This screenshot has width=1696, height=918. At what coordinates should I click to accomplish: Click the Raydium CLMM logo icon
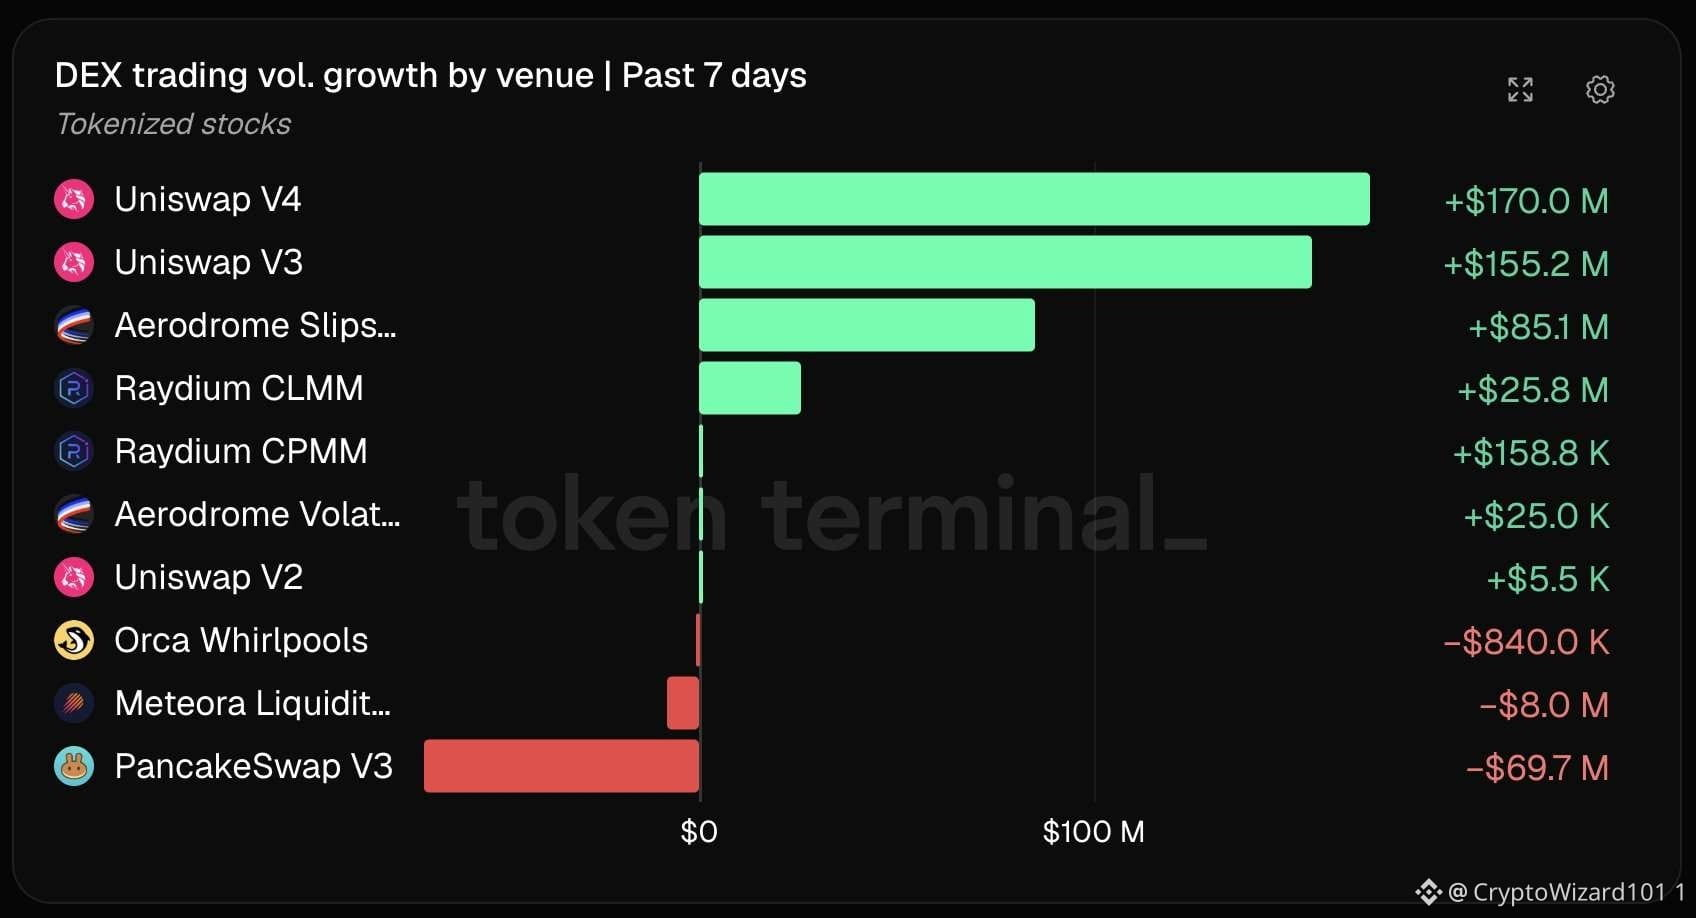click(74, 388)
